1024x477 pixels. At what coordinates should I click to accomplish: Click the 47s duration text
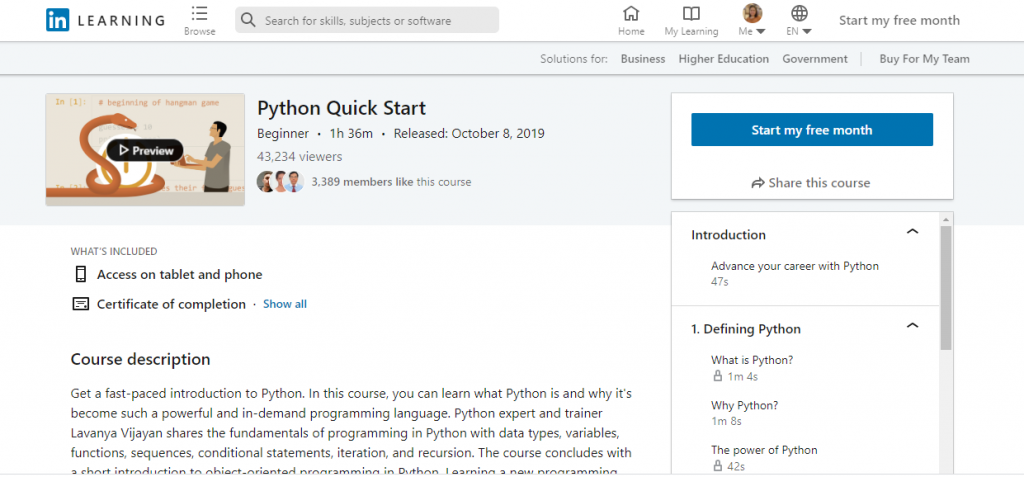pyautogui.click(x=720, y=282)
